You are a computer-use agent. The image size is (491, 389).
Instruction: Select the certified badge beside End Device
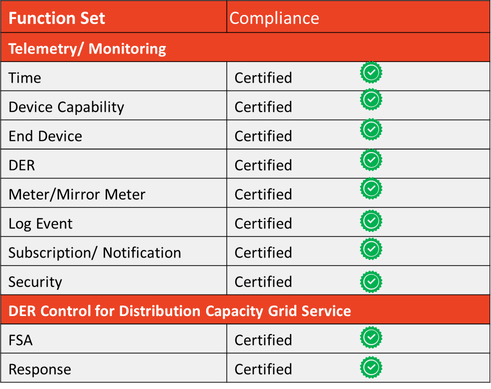coord(371,129)
